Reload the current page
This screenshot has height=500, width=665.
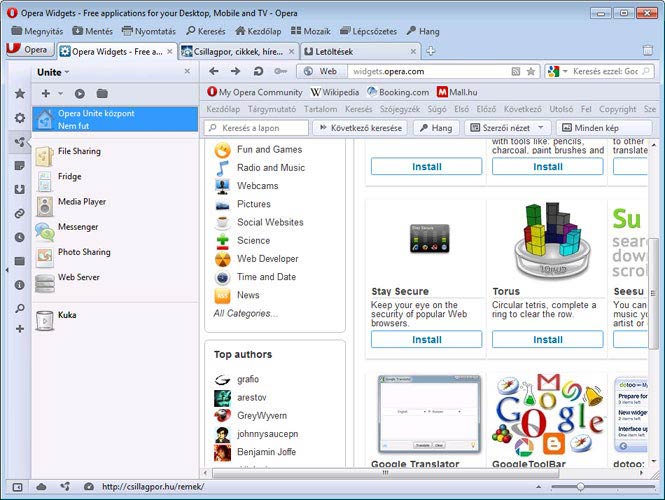258,71
